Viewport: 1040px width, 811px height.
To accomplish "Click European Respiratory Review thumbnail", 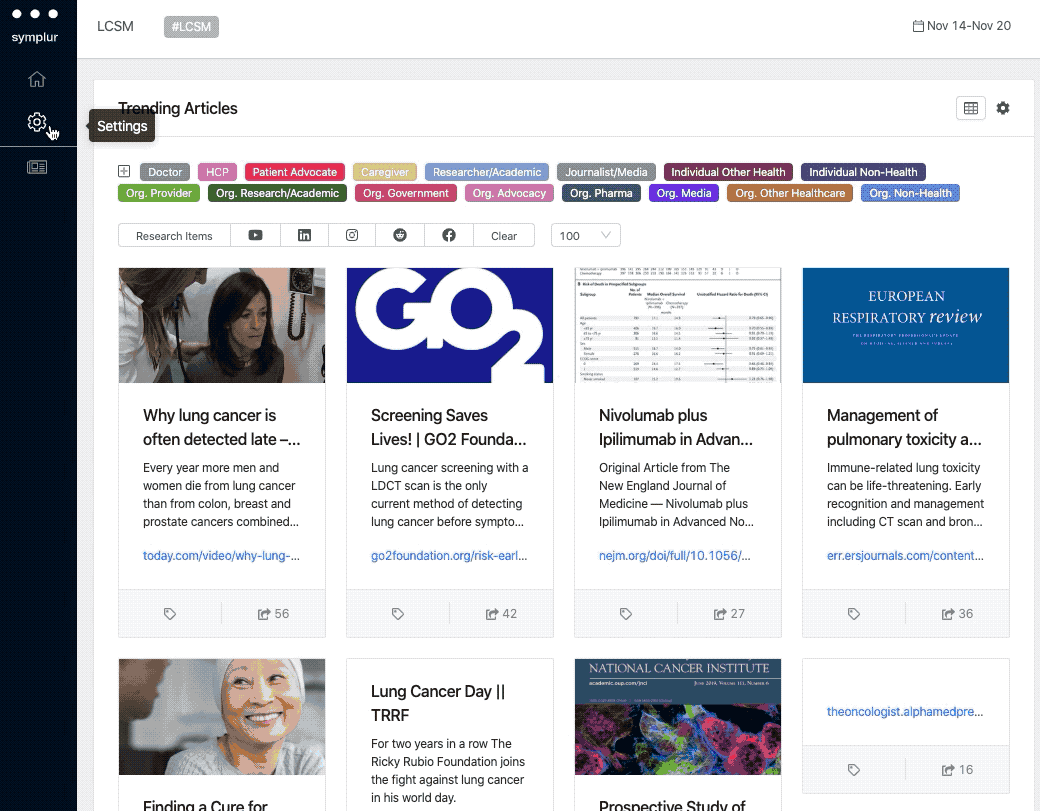I will click(905, 325).
